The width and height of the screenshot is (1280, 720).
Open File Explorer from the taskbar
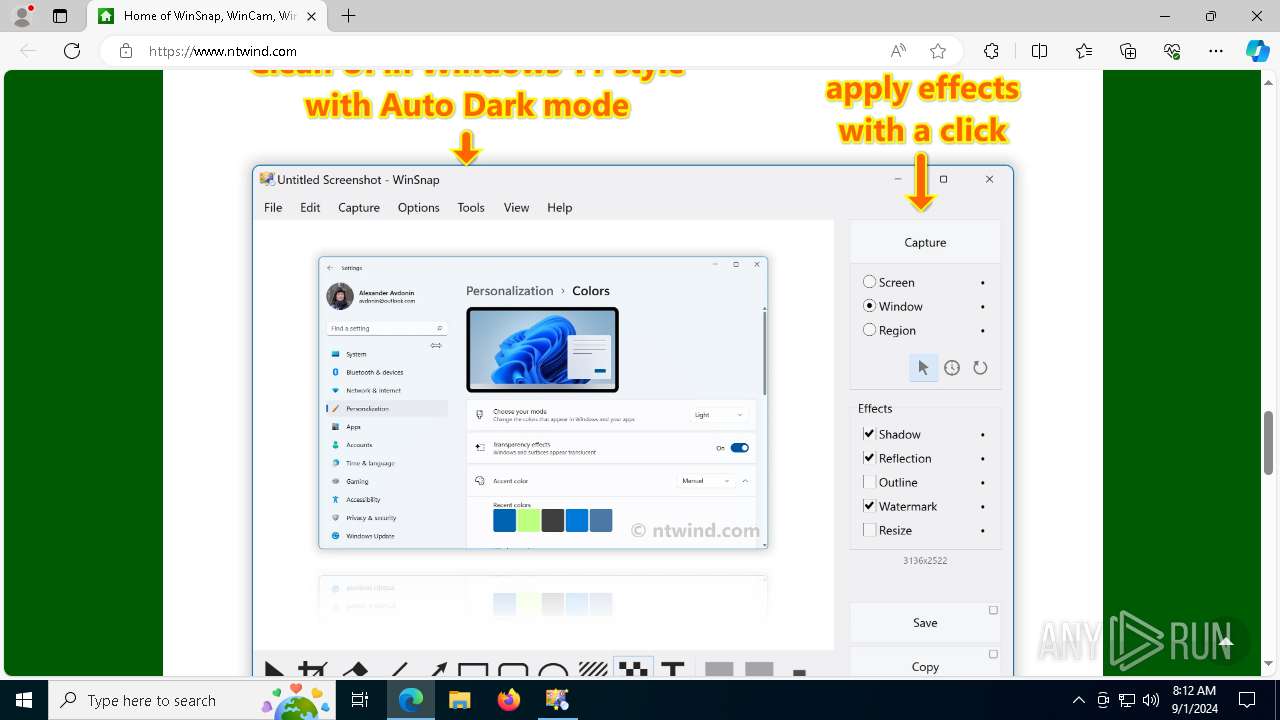(x=459, y=700)
